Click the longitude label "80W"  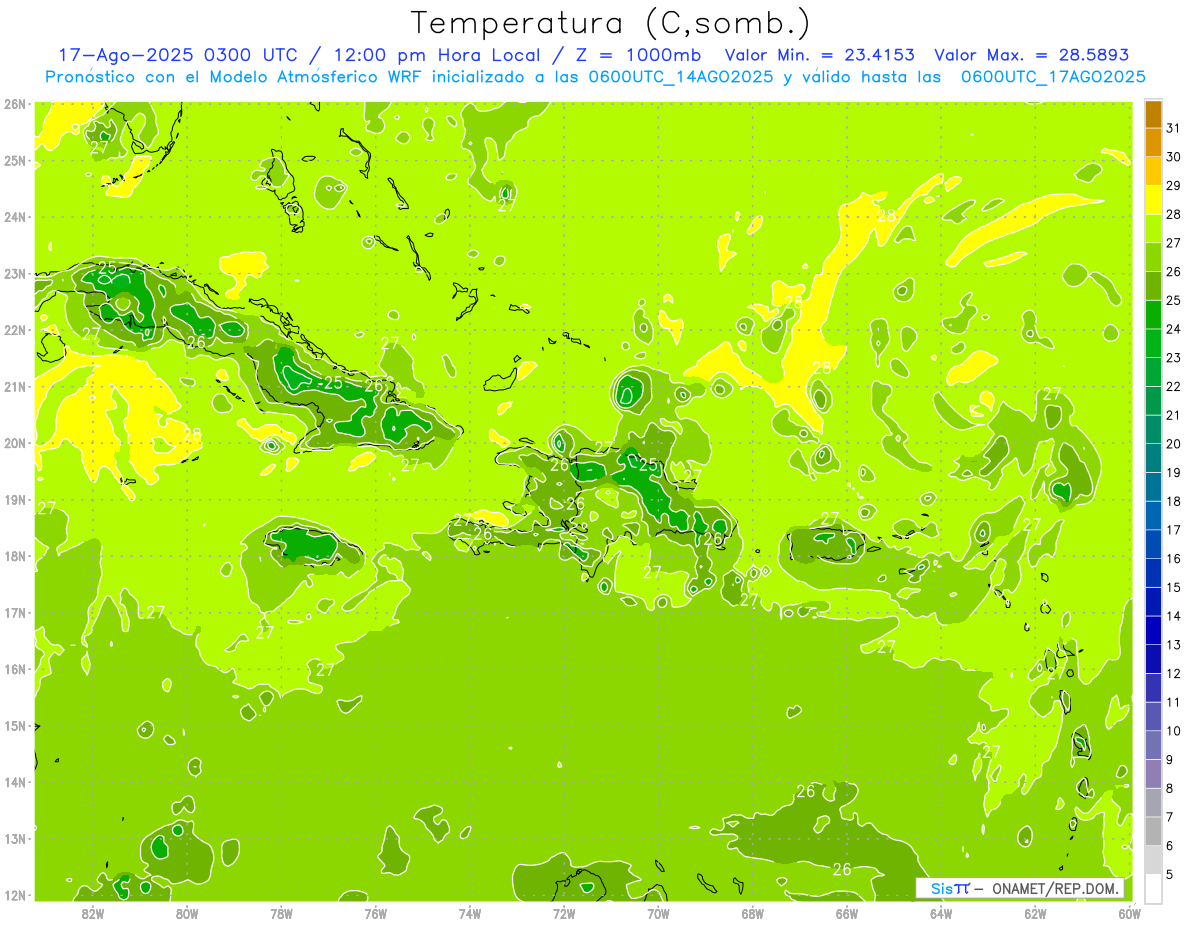pos(186,914)
